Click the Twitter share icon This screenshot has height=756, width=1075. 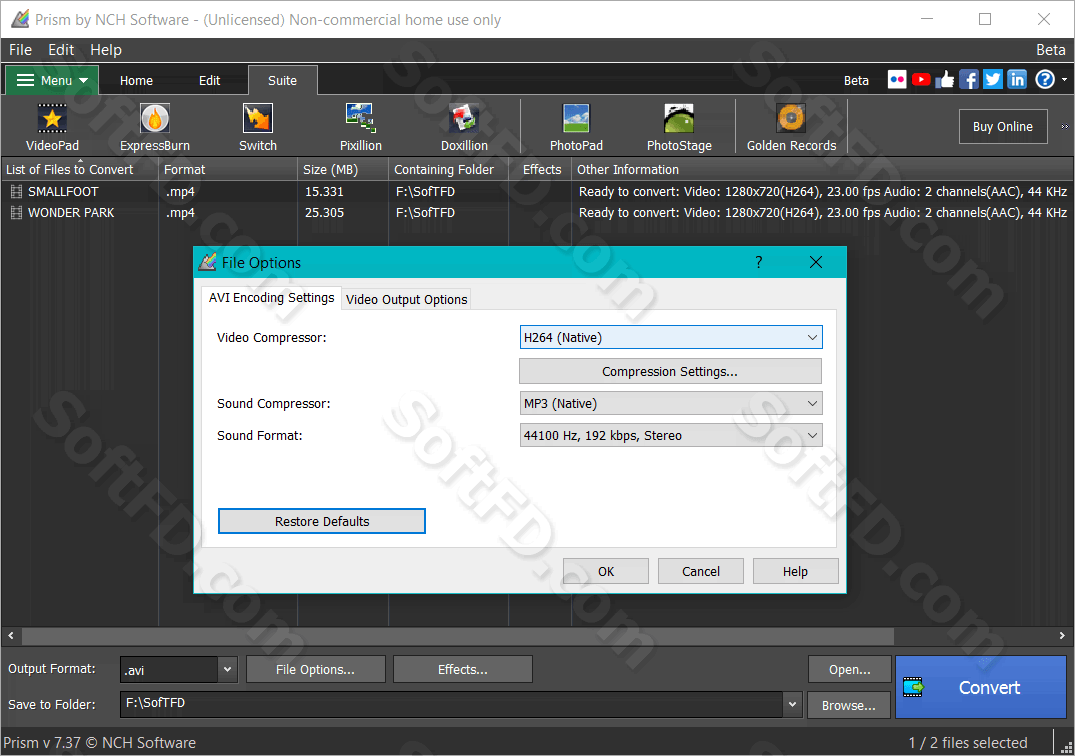(x=993, y=80)
